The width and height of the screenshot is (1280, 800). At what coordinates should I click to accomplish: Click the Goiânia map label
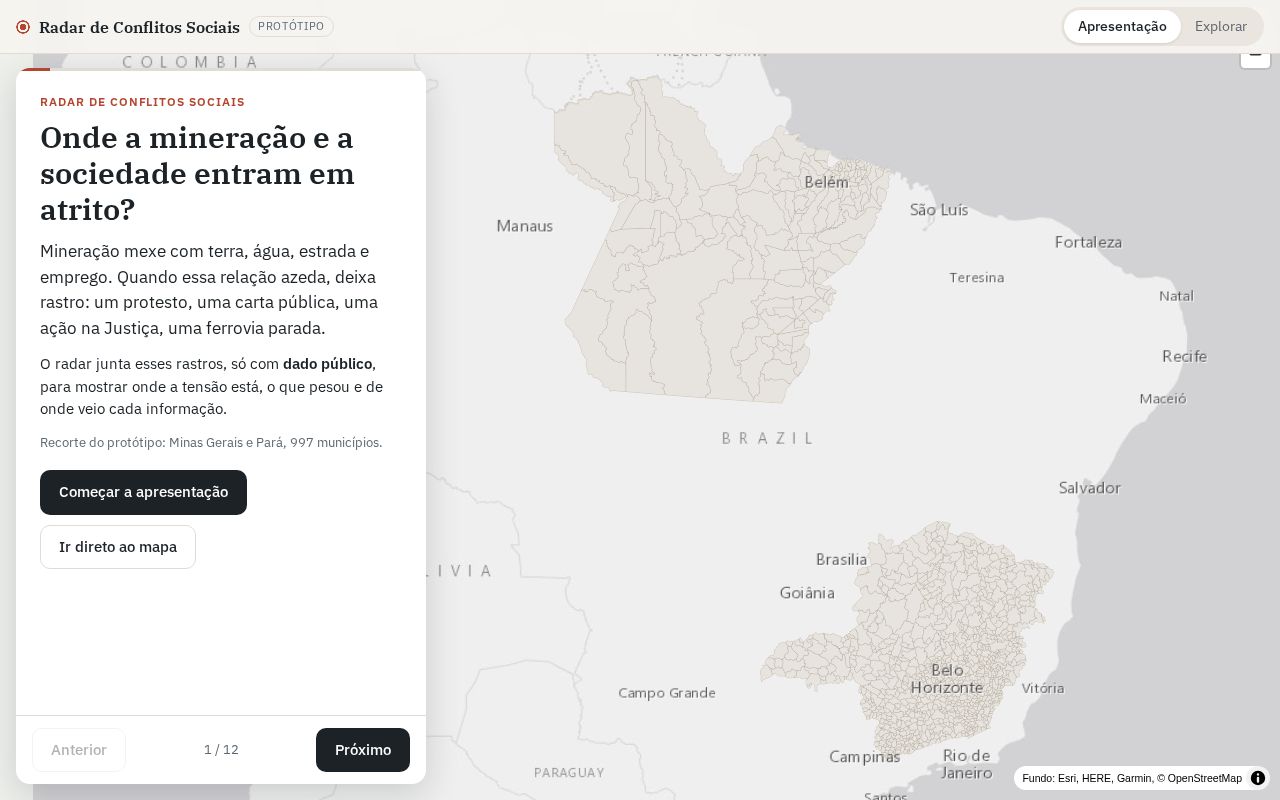[x=807, y=593]
